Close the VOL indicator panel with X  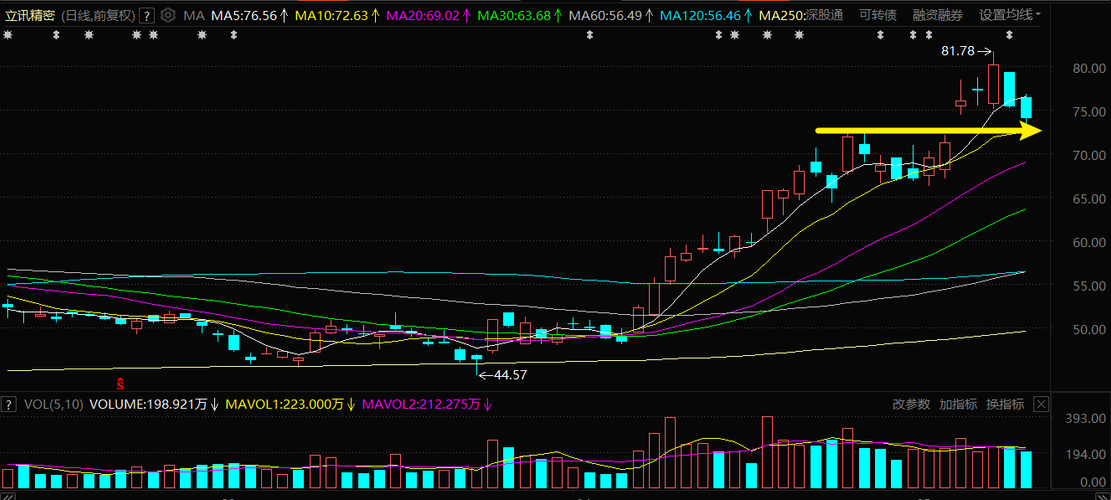(x=1039, y=404)
